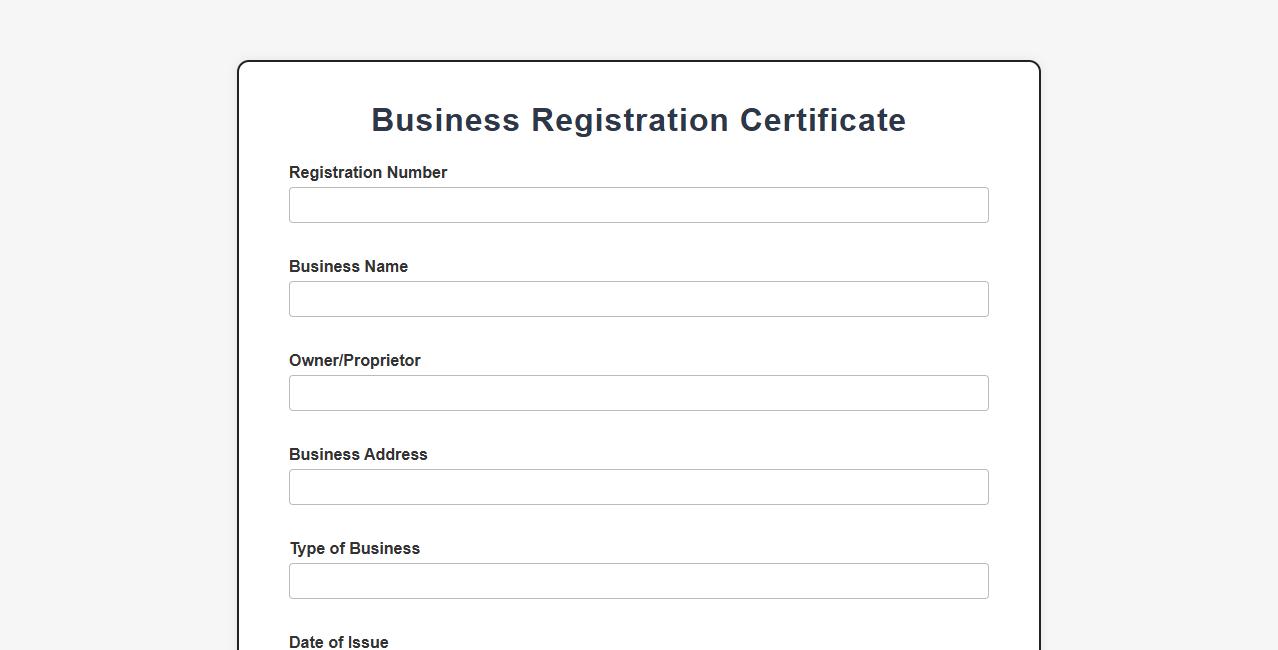Click the Business Address label

(x=357, y=454)
